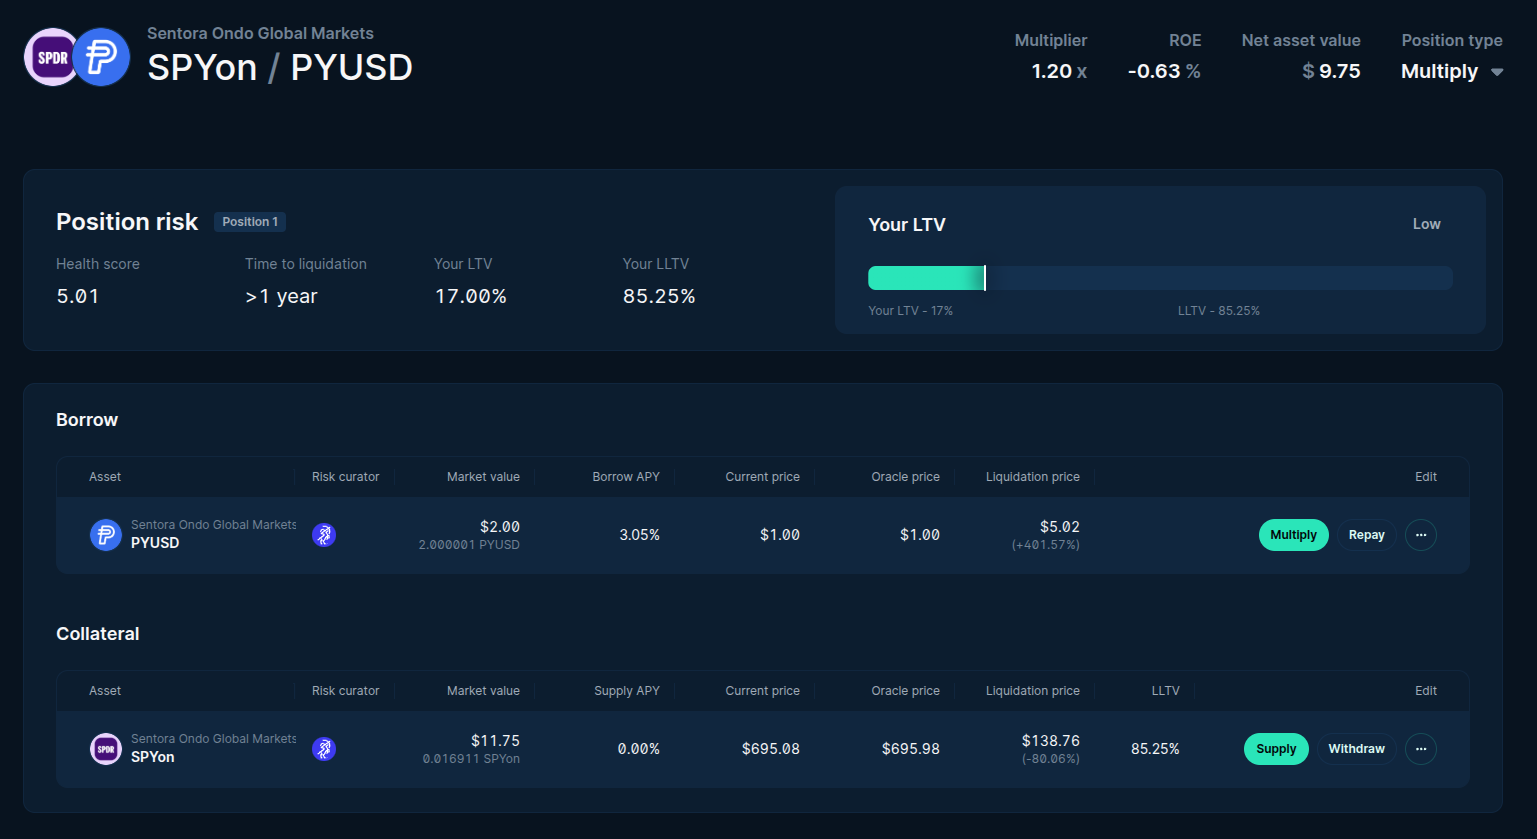Viewport: 1537px width, 839px height.
Task: Click the PYUSD logo in page header
Action: 102,58
